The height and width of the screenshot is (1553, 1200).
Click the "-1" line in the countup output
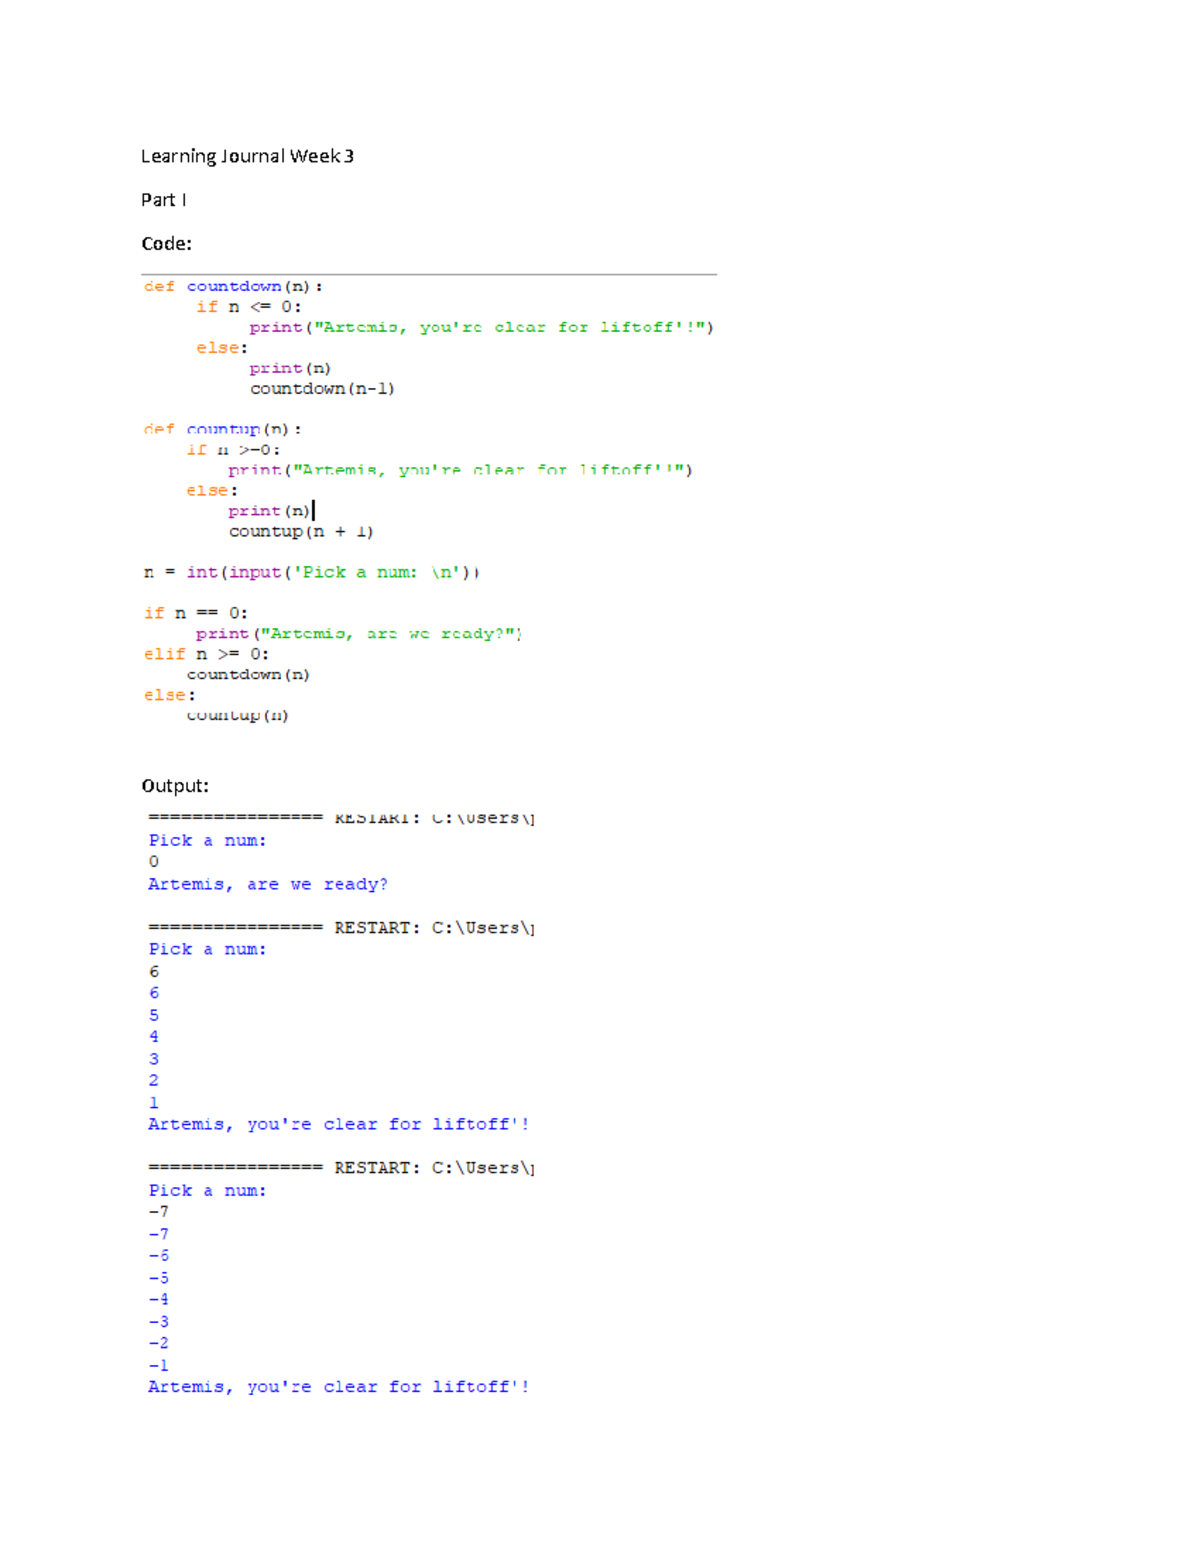(x=158, y=1366)
